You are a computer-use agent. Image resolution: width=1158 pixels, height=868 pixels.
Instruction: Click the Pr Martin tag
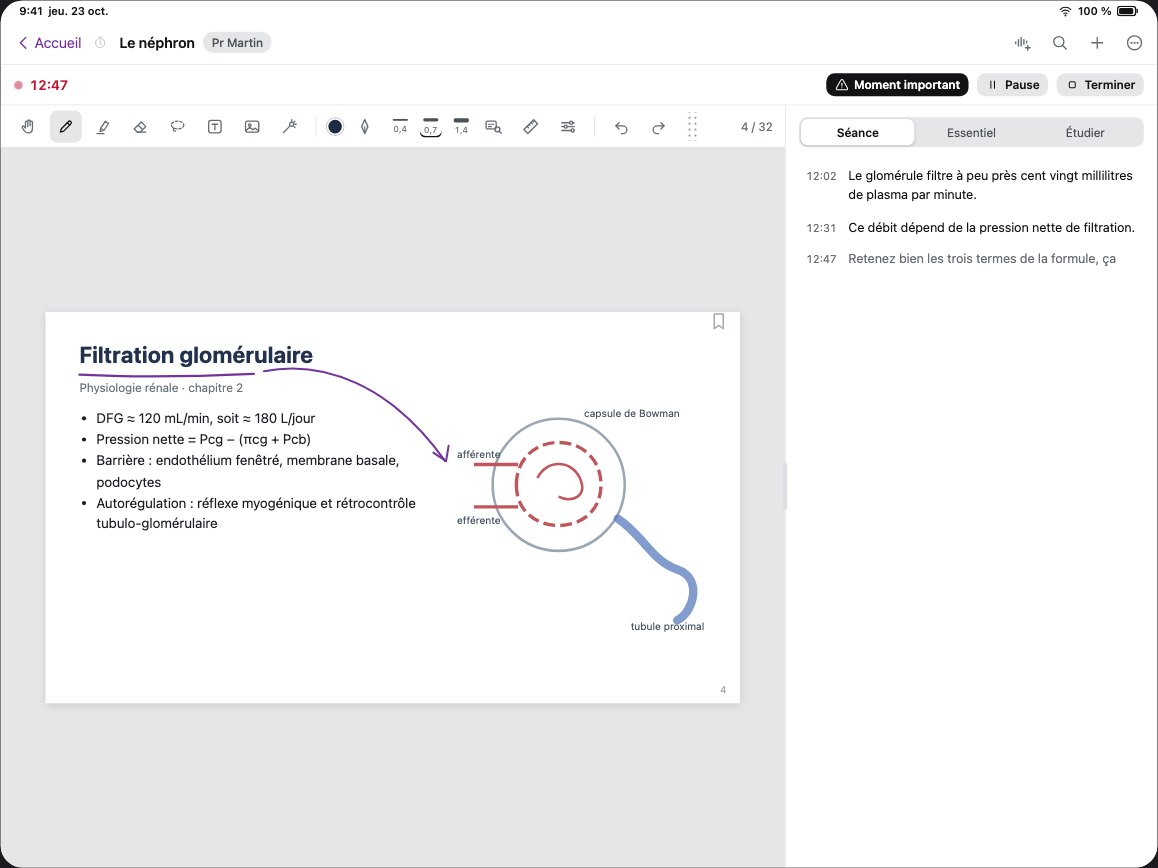[x=237, y=43]
